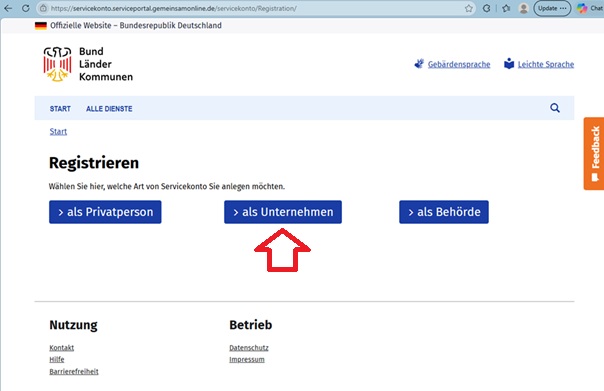The width and height of the screenshot is (604, 391).
Task: Register als Unternehmen
Action: point(283,212)
